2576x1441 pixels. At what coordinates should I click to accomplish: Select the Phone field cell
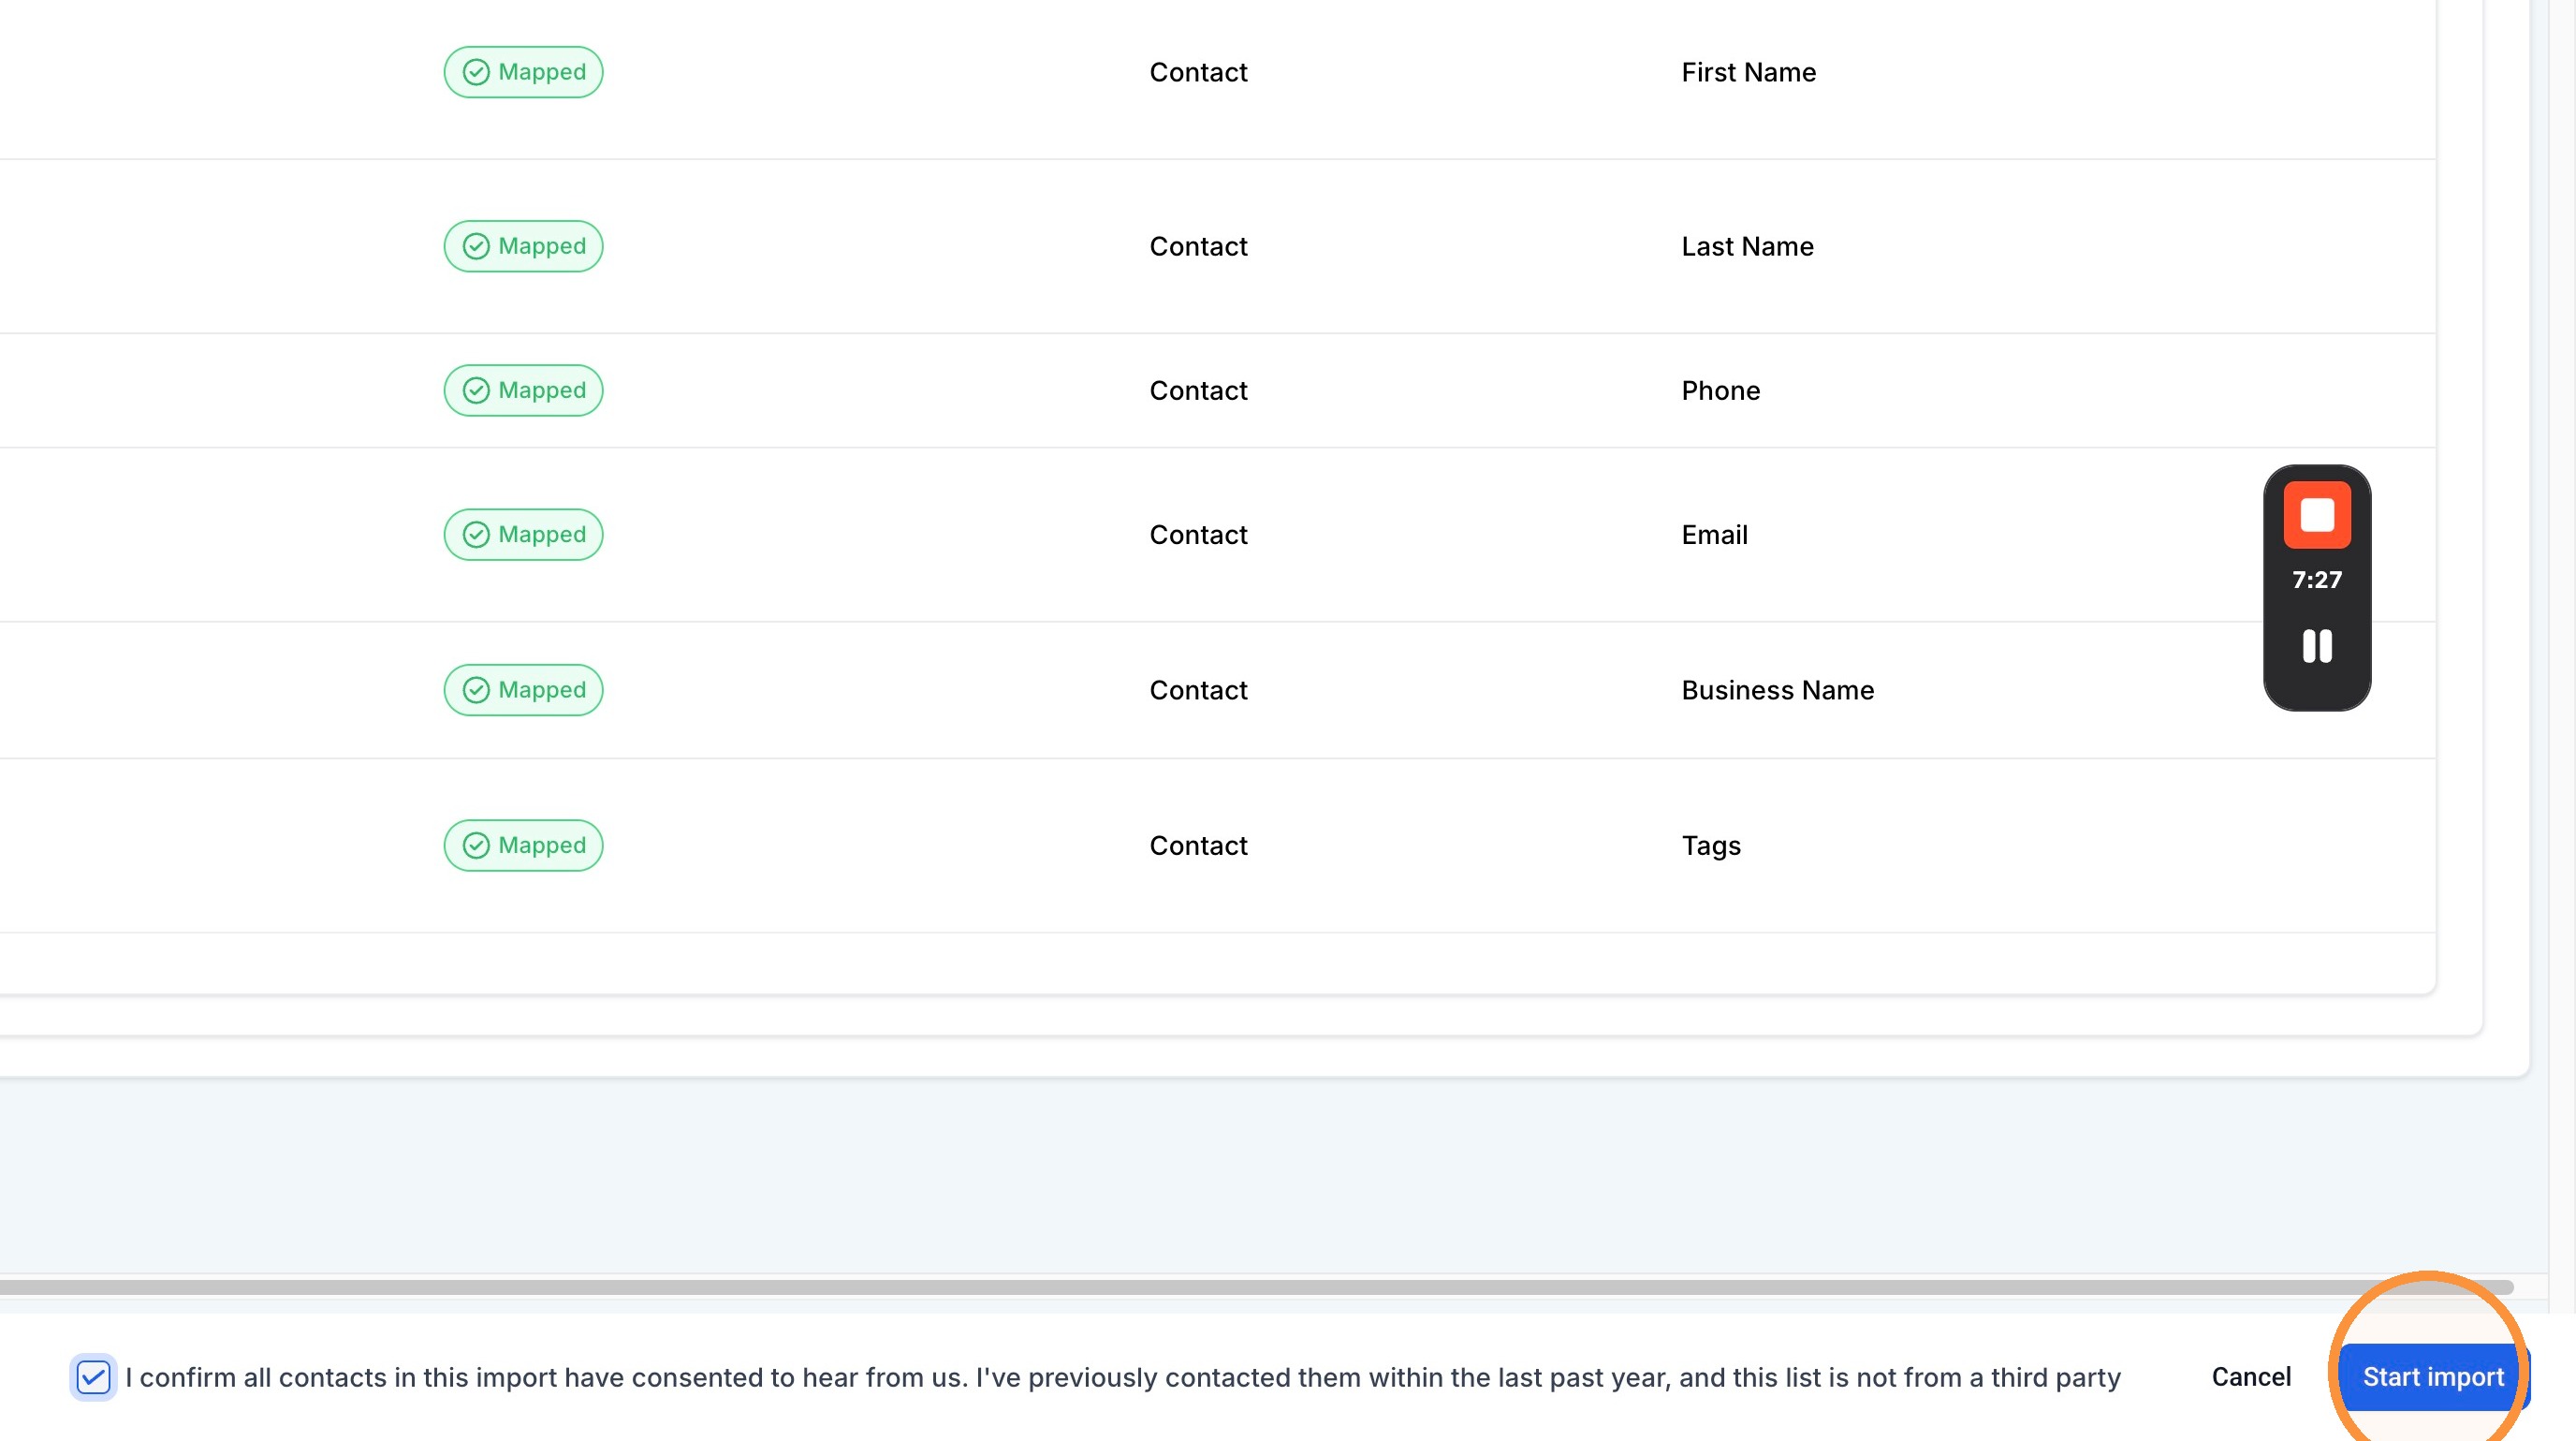(1720, 390)
